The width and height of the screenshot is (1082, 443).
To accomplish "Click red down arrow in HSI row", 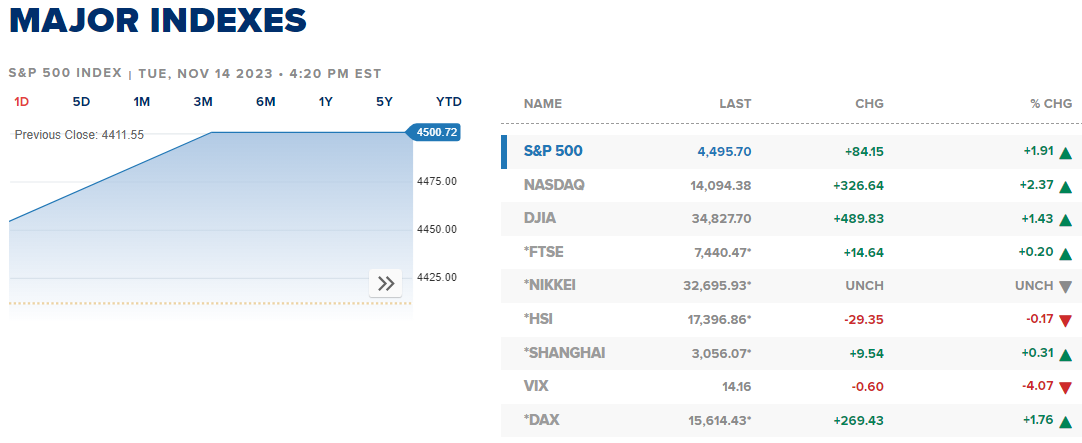I will coord(1065,320).
